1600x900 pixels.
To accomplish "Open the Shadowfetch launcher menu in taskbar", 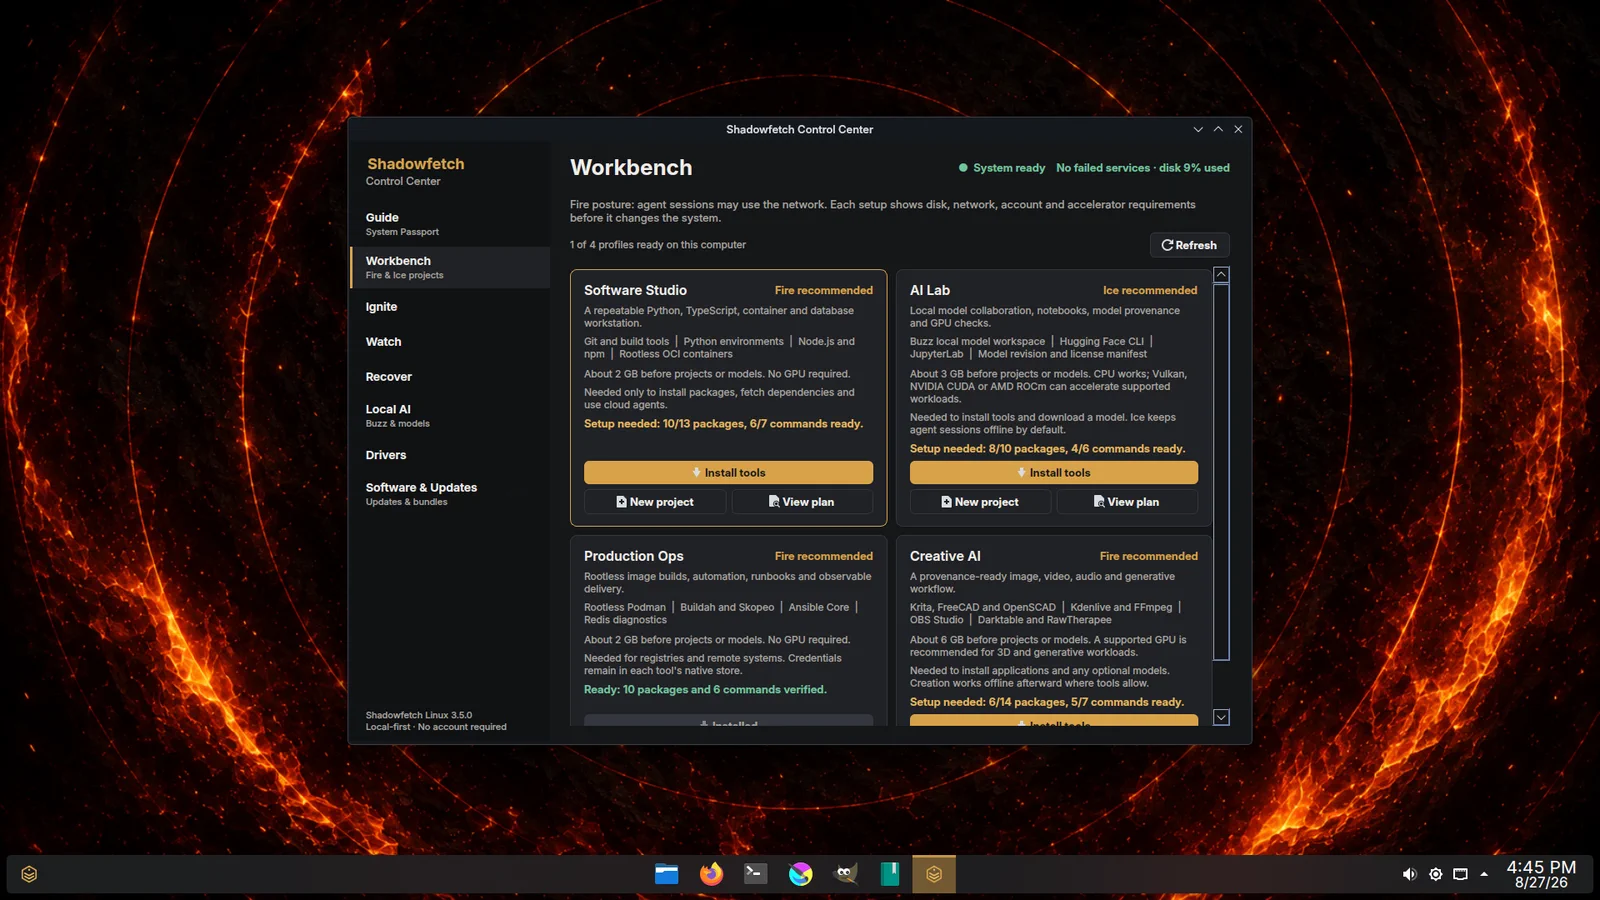I will 29,874.
